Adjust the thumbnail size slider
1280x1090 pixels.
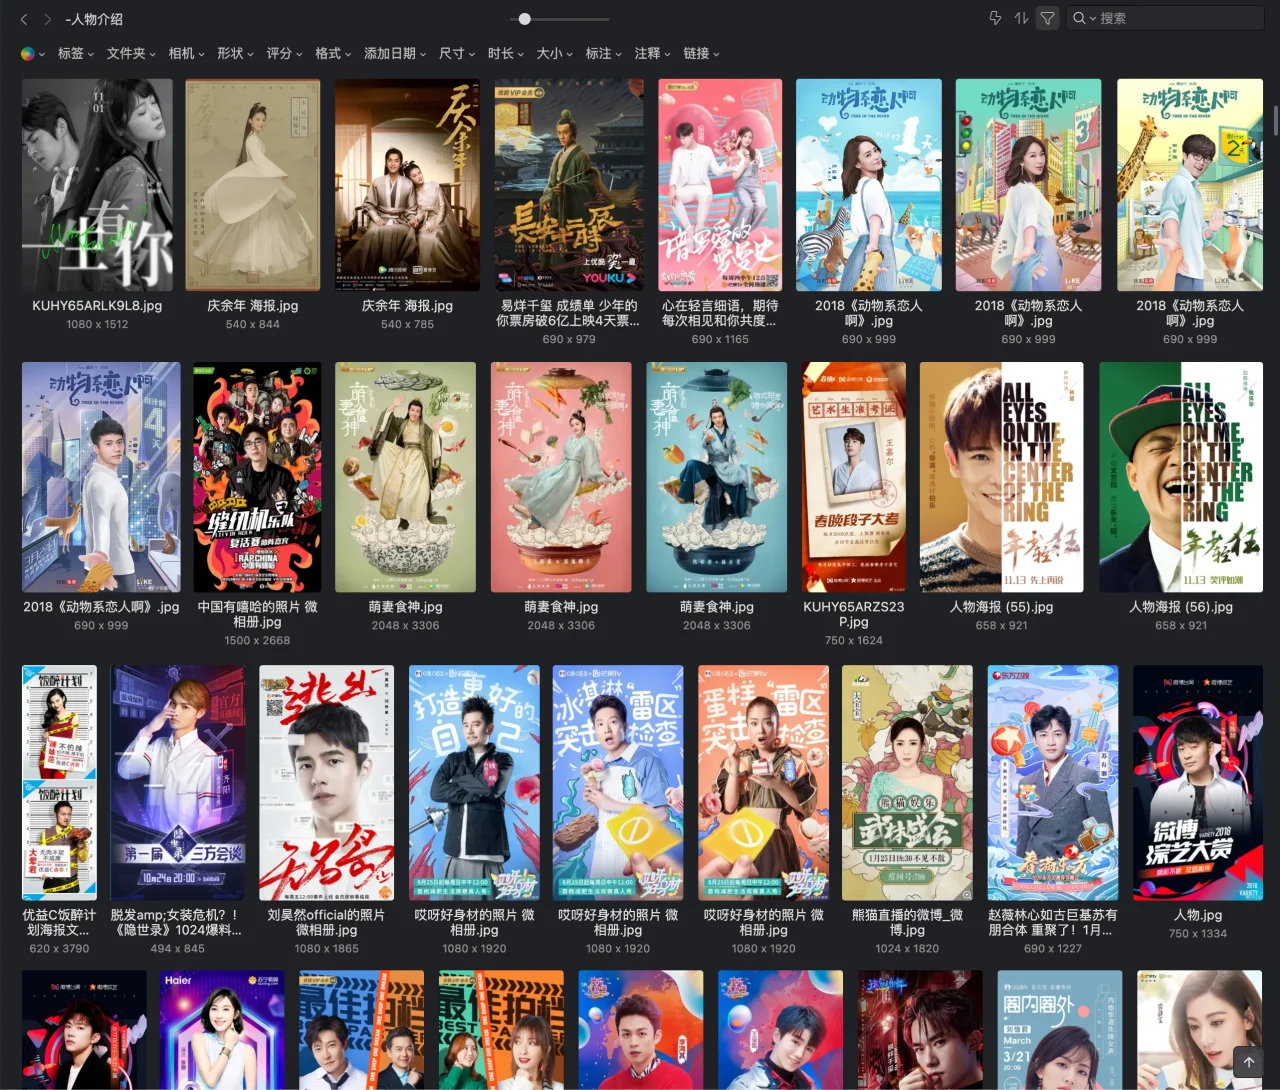coord(525,19)
